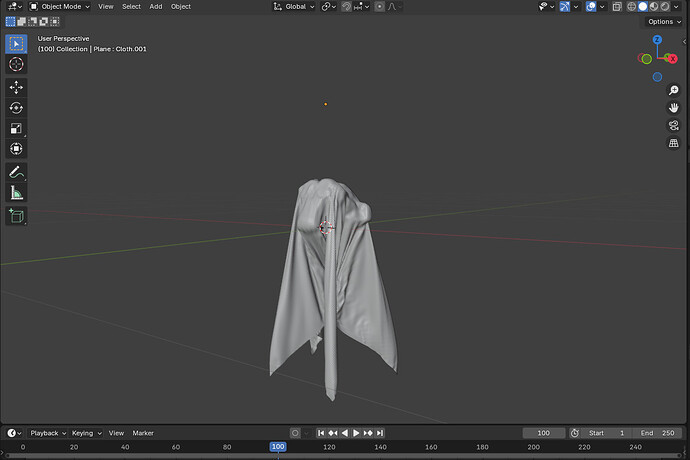Pick the Rotate tool
The height and width of the screenshot is (460, 690).
[16, 108]
